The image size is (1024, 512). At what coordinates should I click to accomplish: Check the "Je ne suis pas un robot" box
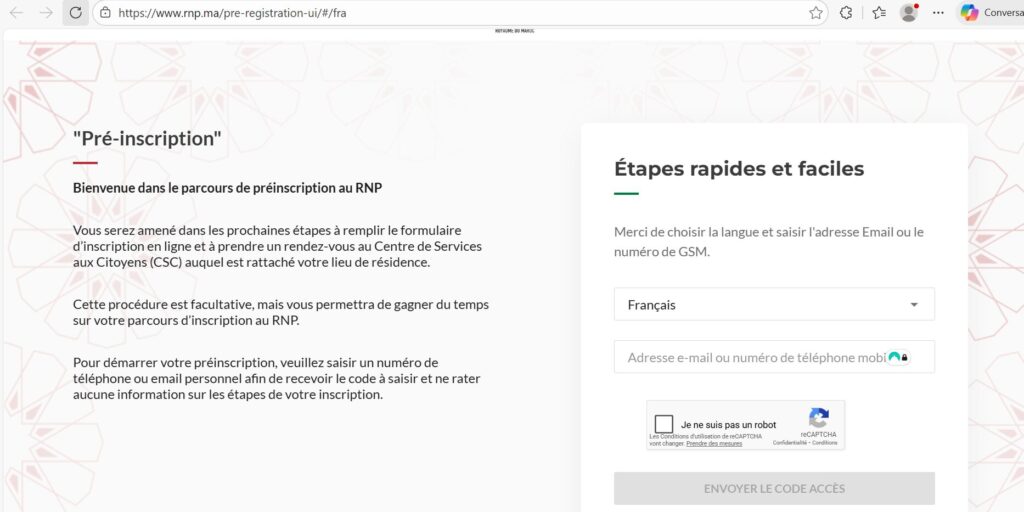coord(664,424)
